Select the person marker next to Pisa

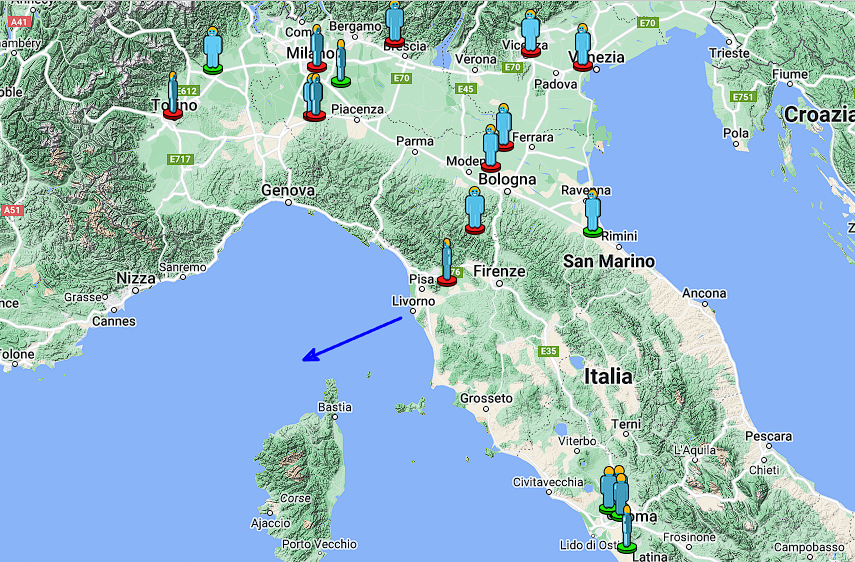pyautogui.click(x=446, y=263)
